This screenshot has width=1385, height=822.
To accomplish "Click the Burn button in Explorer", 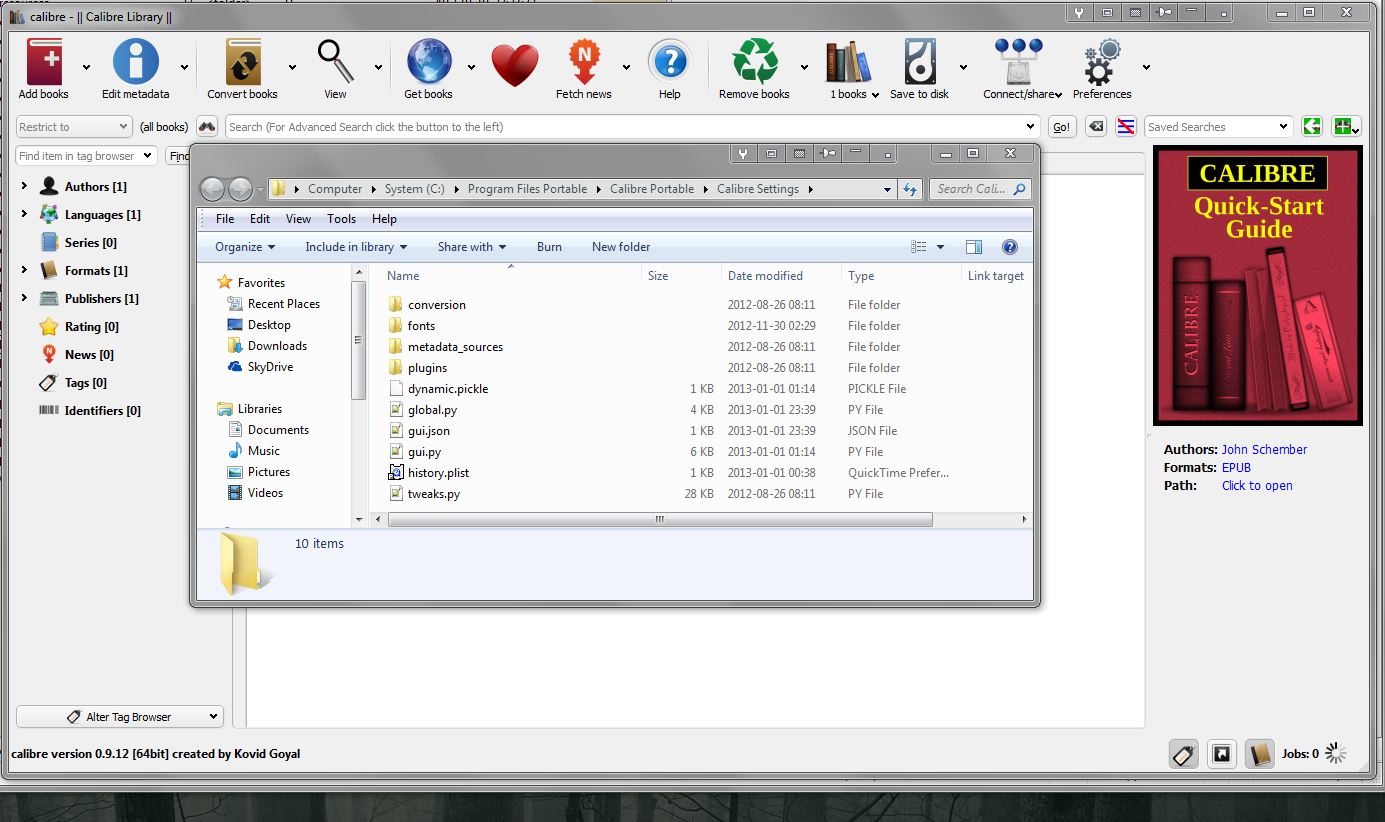I will (549, 247).
